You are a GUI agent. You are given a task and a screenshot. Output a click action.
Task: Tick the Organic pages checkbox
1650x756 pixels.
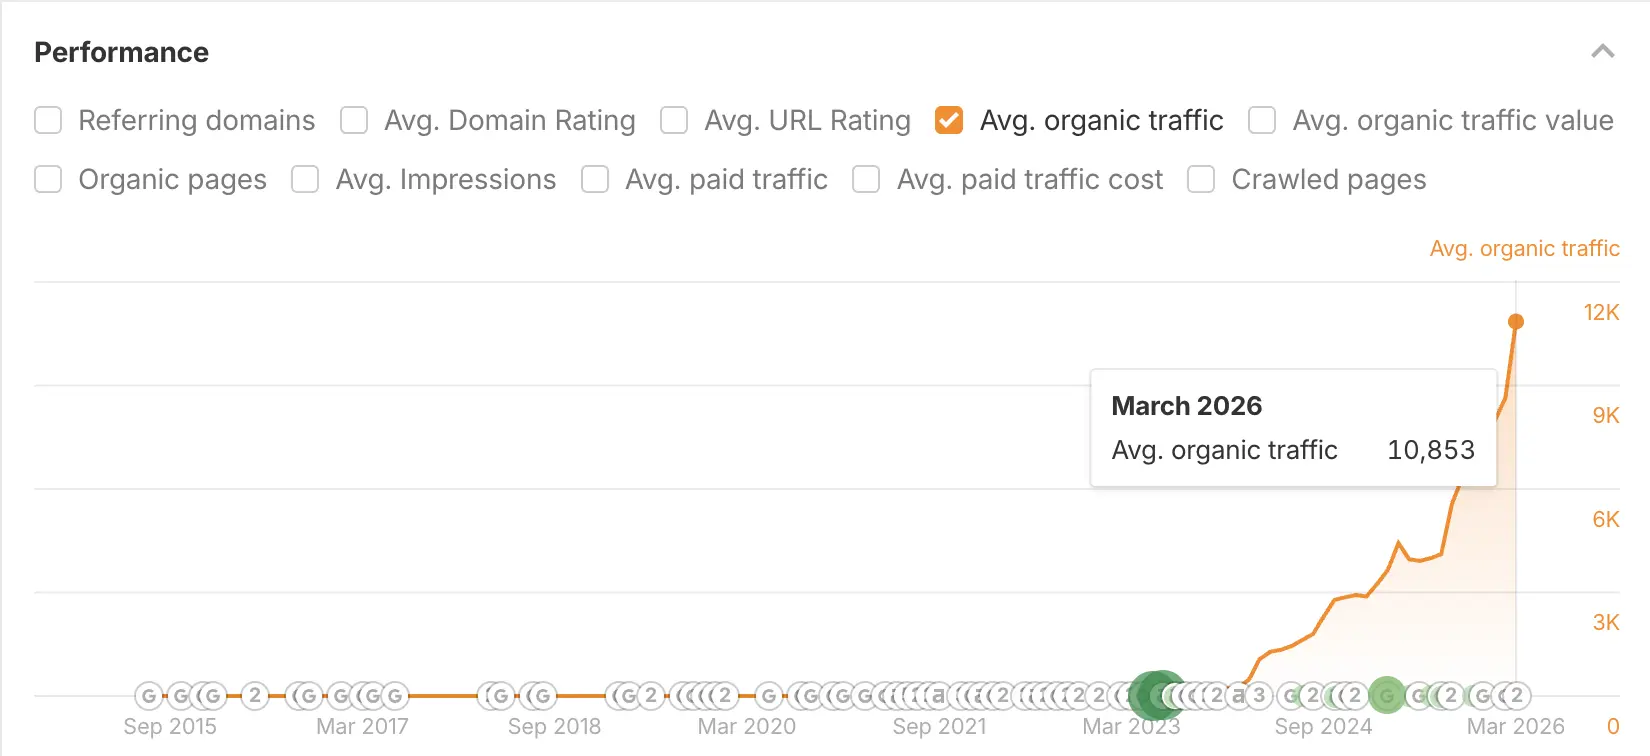48,180
